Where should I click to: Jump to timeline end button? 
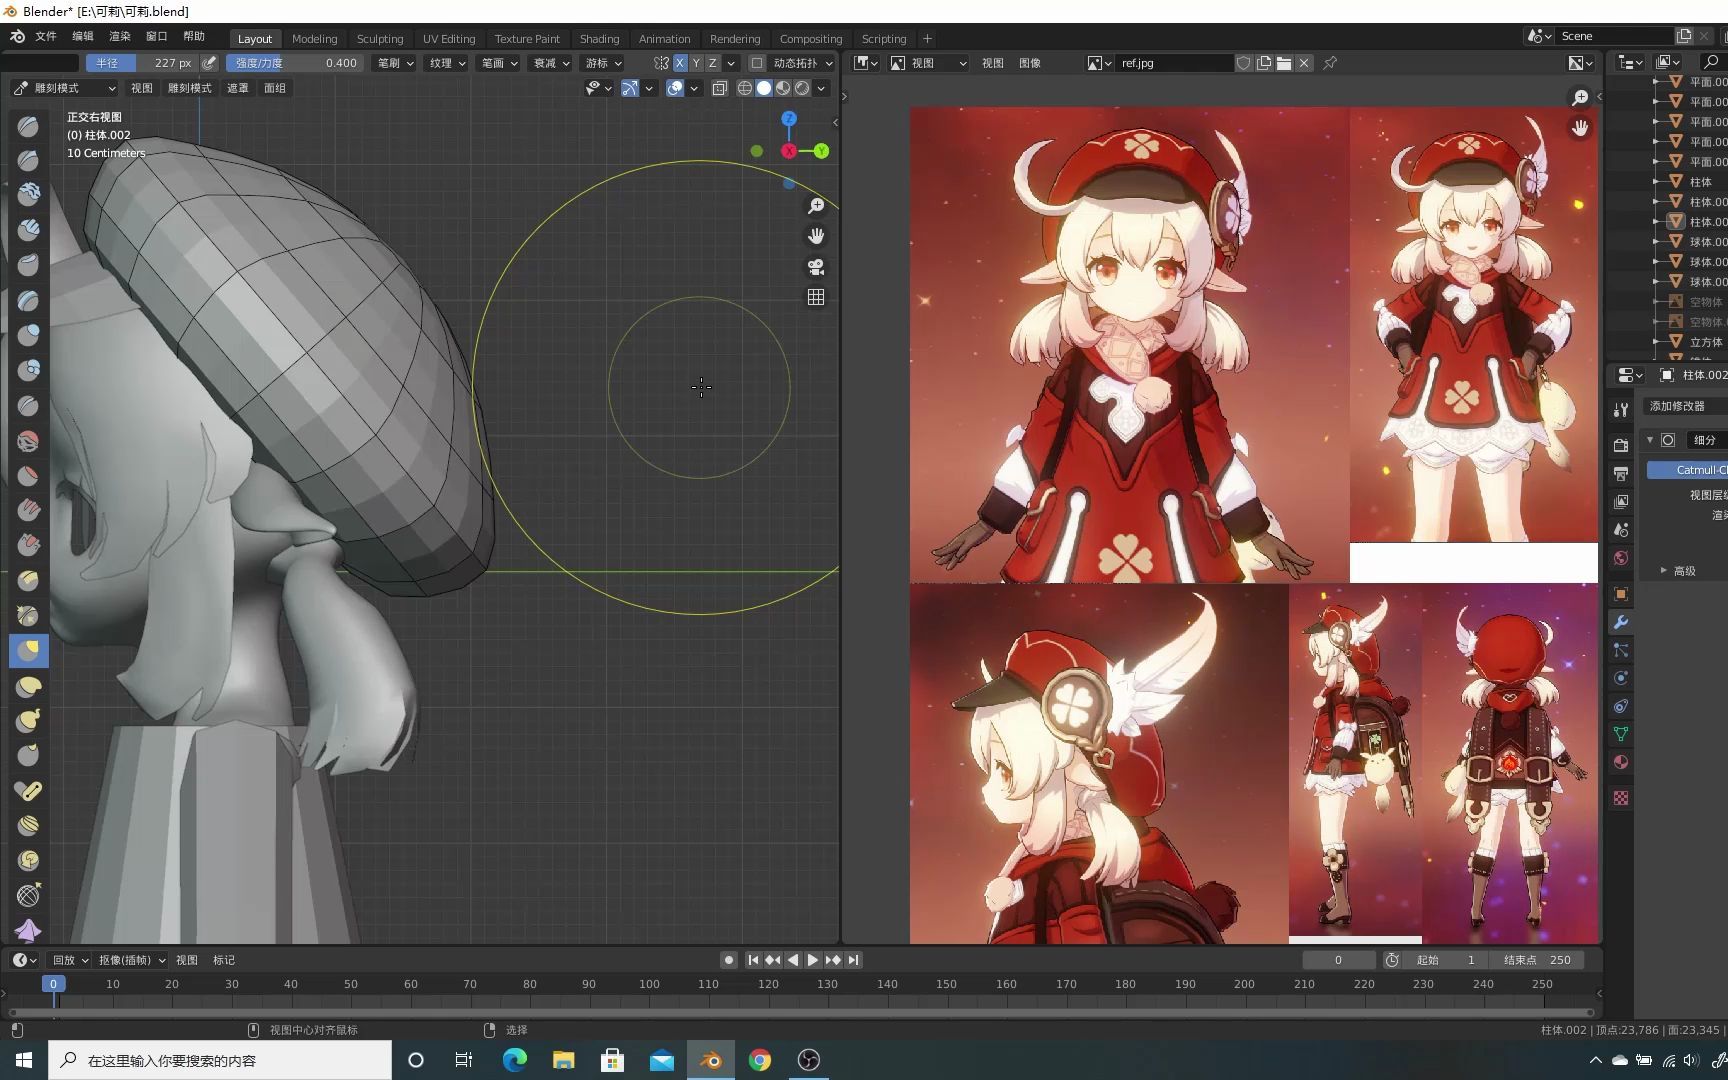pos(853,960)
